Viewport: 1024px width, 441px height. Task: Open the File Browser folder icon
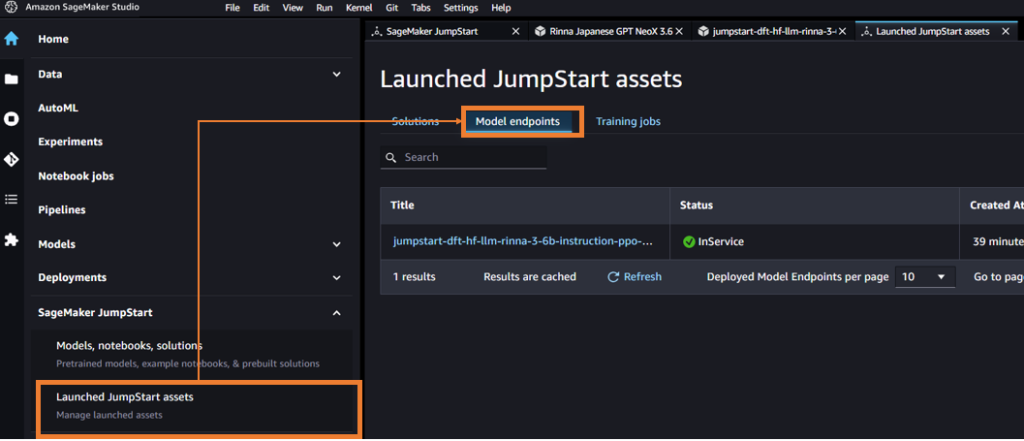point(11,79)
